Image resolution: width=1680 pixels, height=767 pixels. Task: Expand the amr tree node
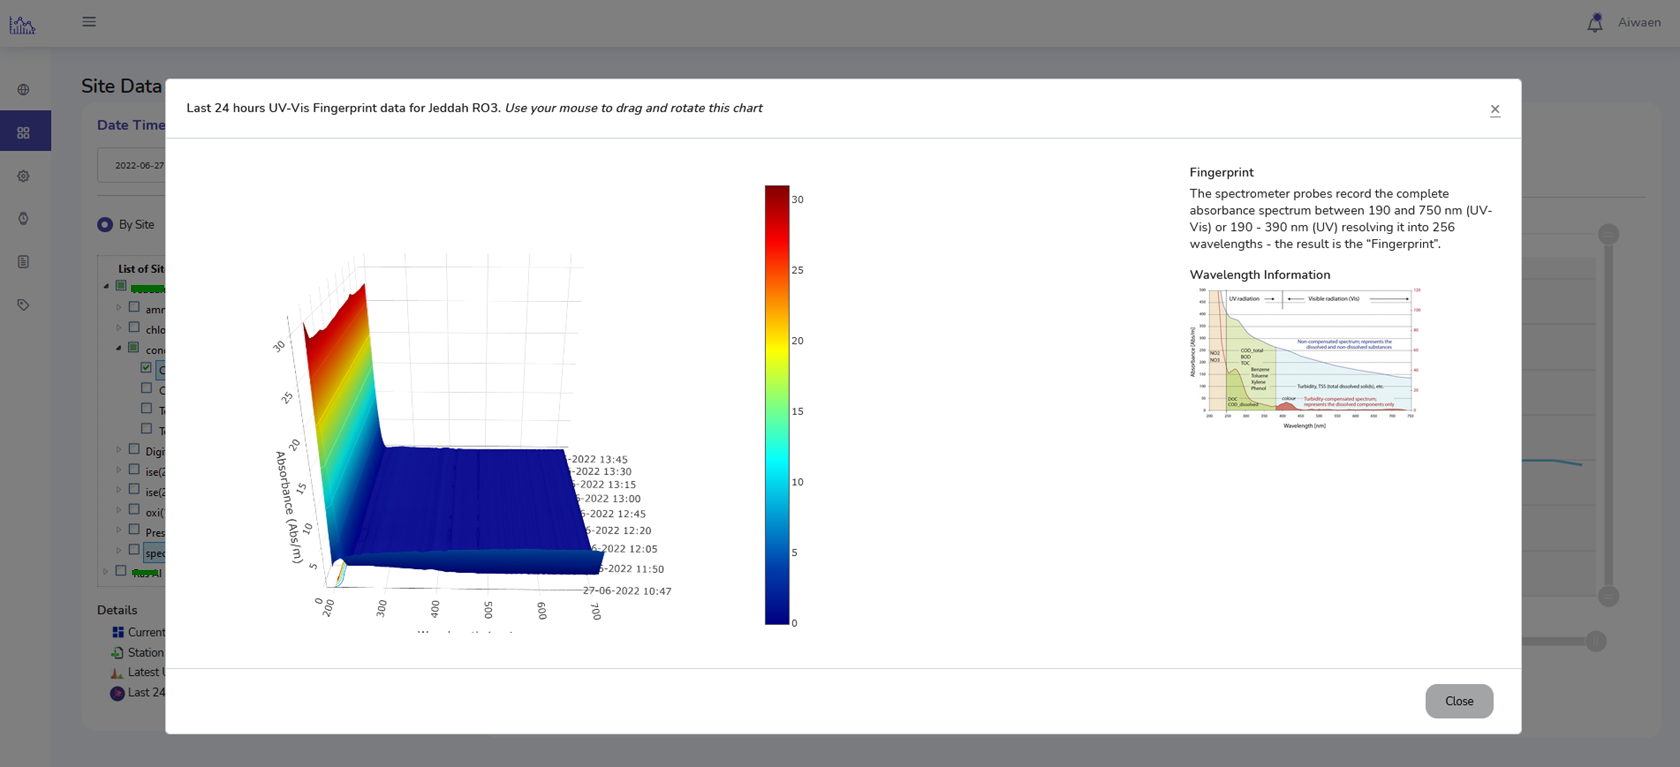click(119, 308)
